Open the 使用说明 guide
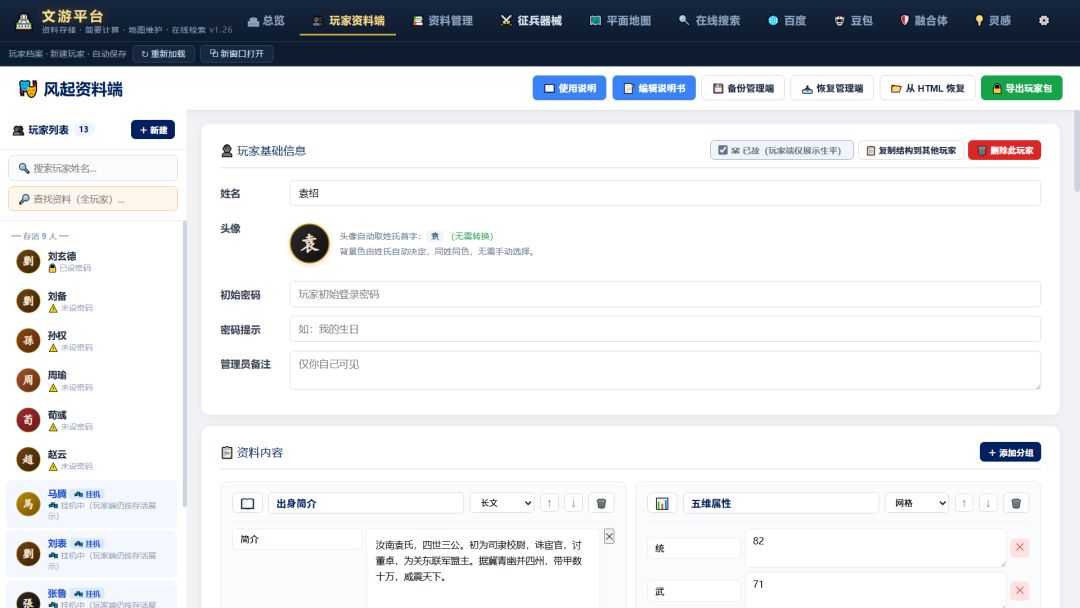 tap(569, 88)
